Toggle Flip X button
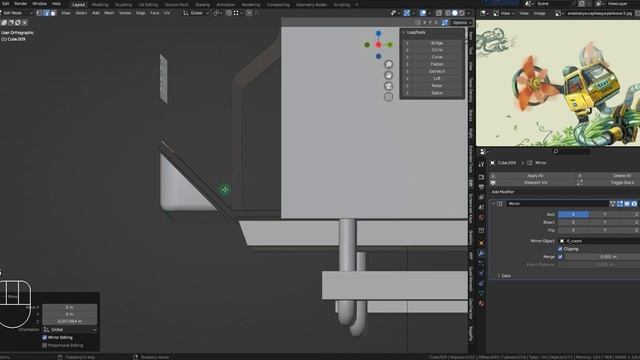 (573, 230)
